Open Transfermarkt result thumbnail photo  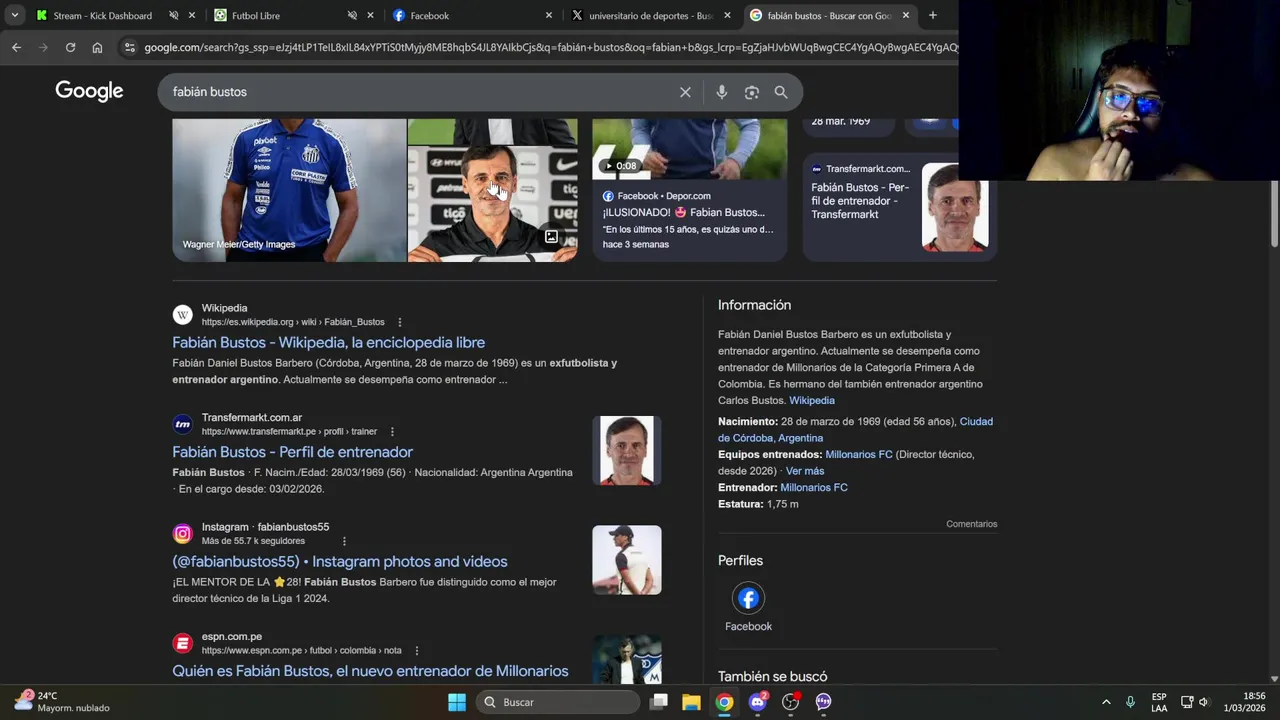point(626,450)
